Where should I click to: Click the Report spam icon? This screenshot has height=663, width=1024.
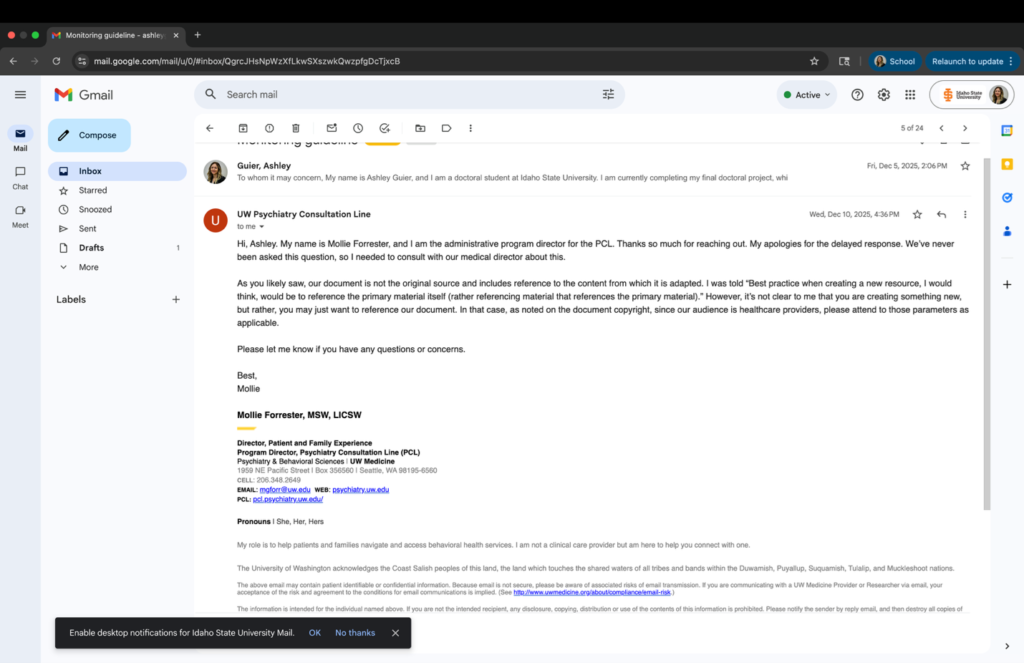(269, 128)
